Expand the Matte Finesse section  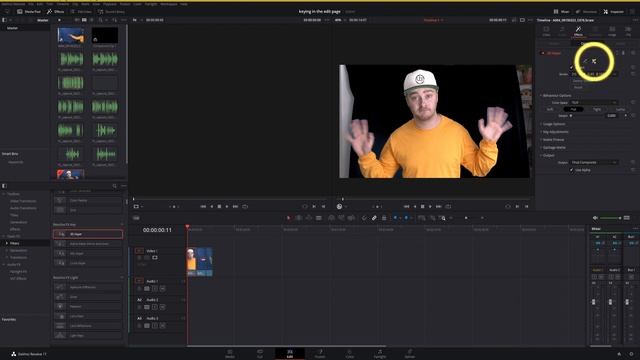pyautogui.click(x=552, y=140)
